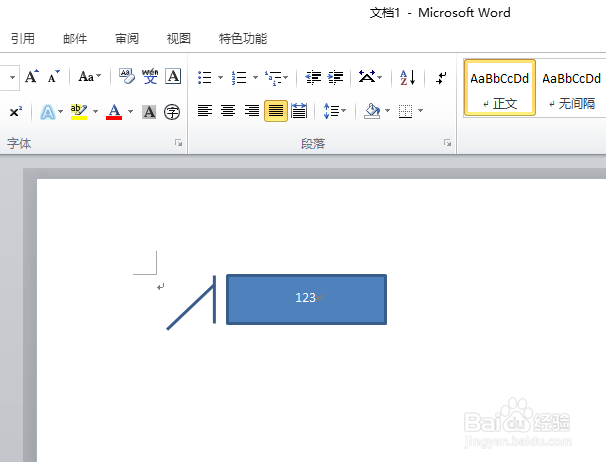Click the Numbering list icon
The height and width of the screenshot is (462, 606).
coord(239,77)
